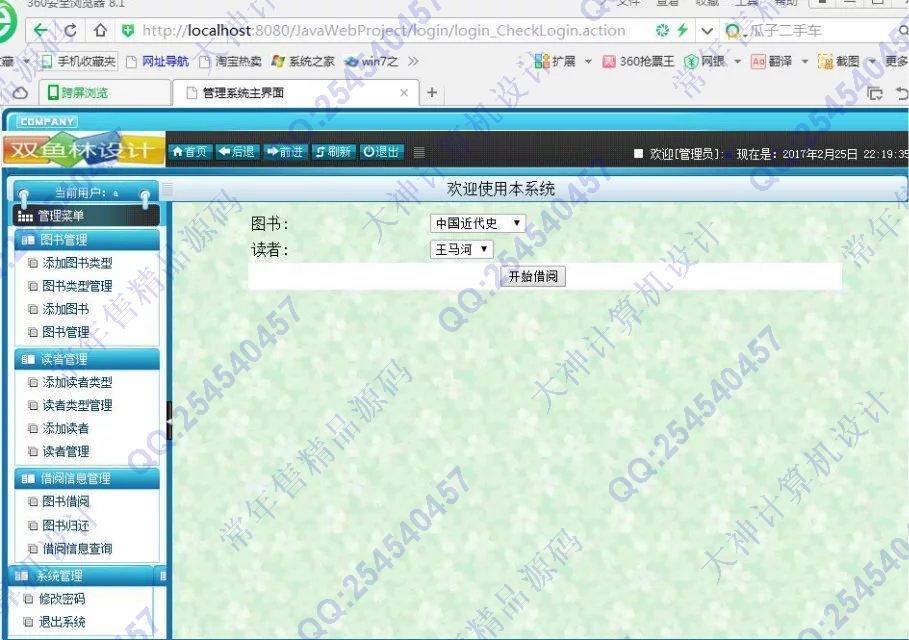Open win7之 bookmark
Screen dimensions: 909x640
click(x=371, y=61)
